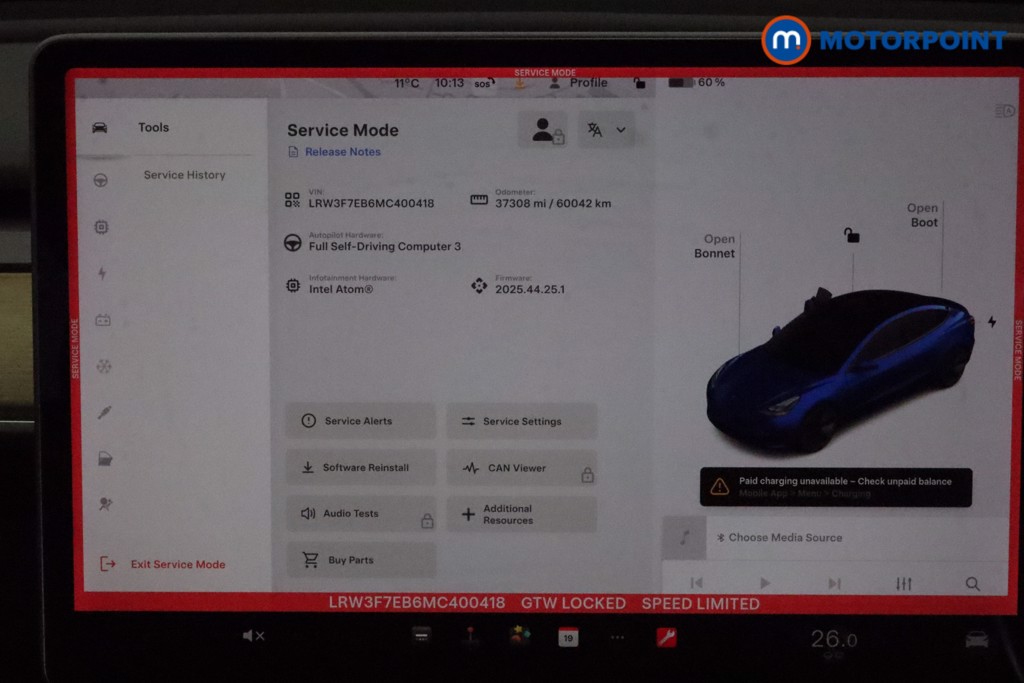Viewport: 1024px width, 683px height.
Task: Open the lightning bolt charging section
Action: pos(101,274)
